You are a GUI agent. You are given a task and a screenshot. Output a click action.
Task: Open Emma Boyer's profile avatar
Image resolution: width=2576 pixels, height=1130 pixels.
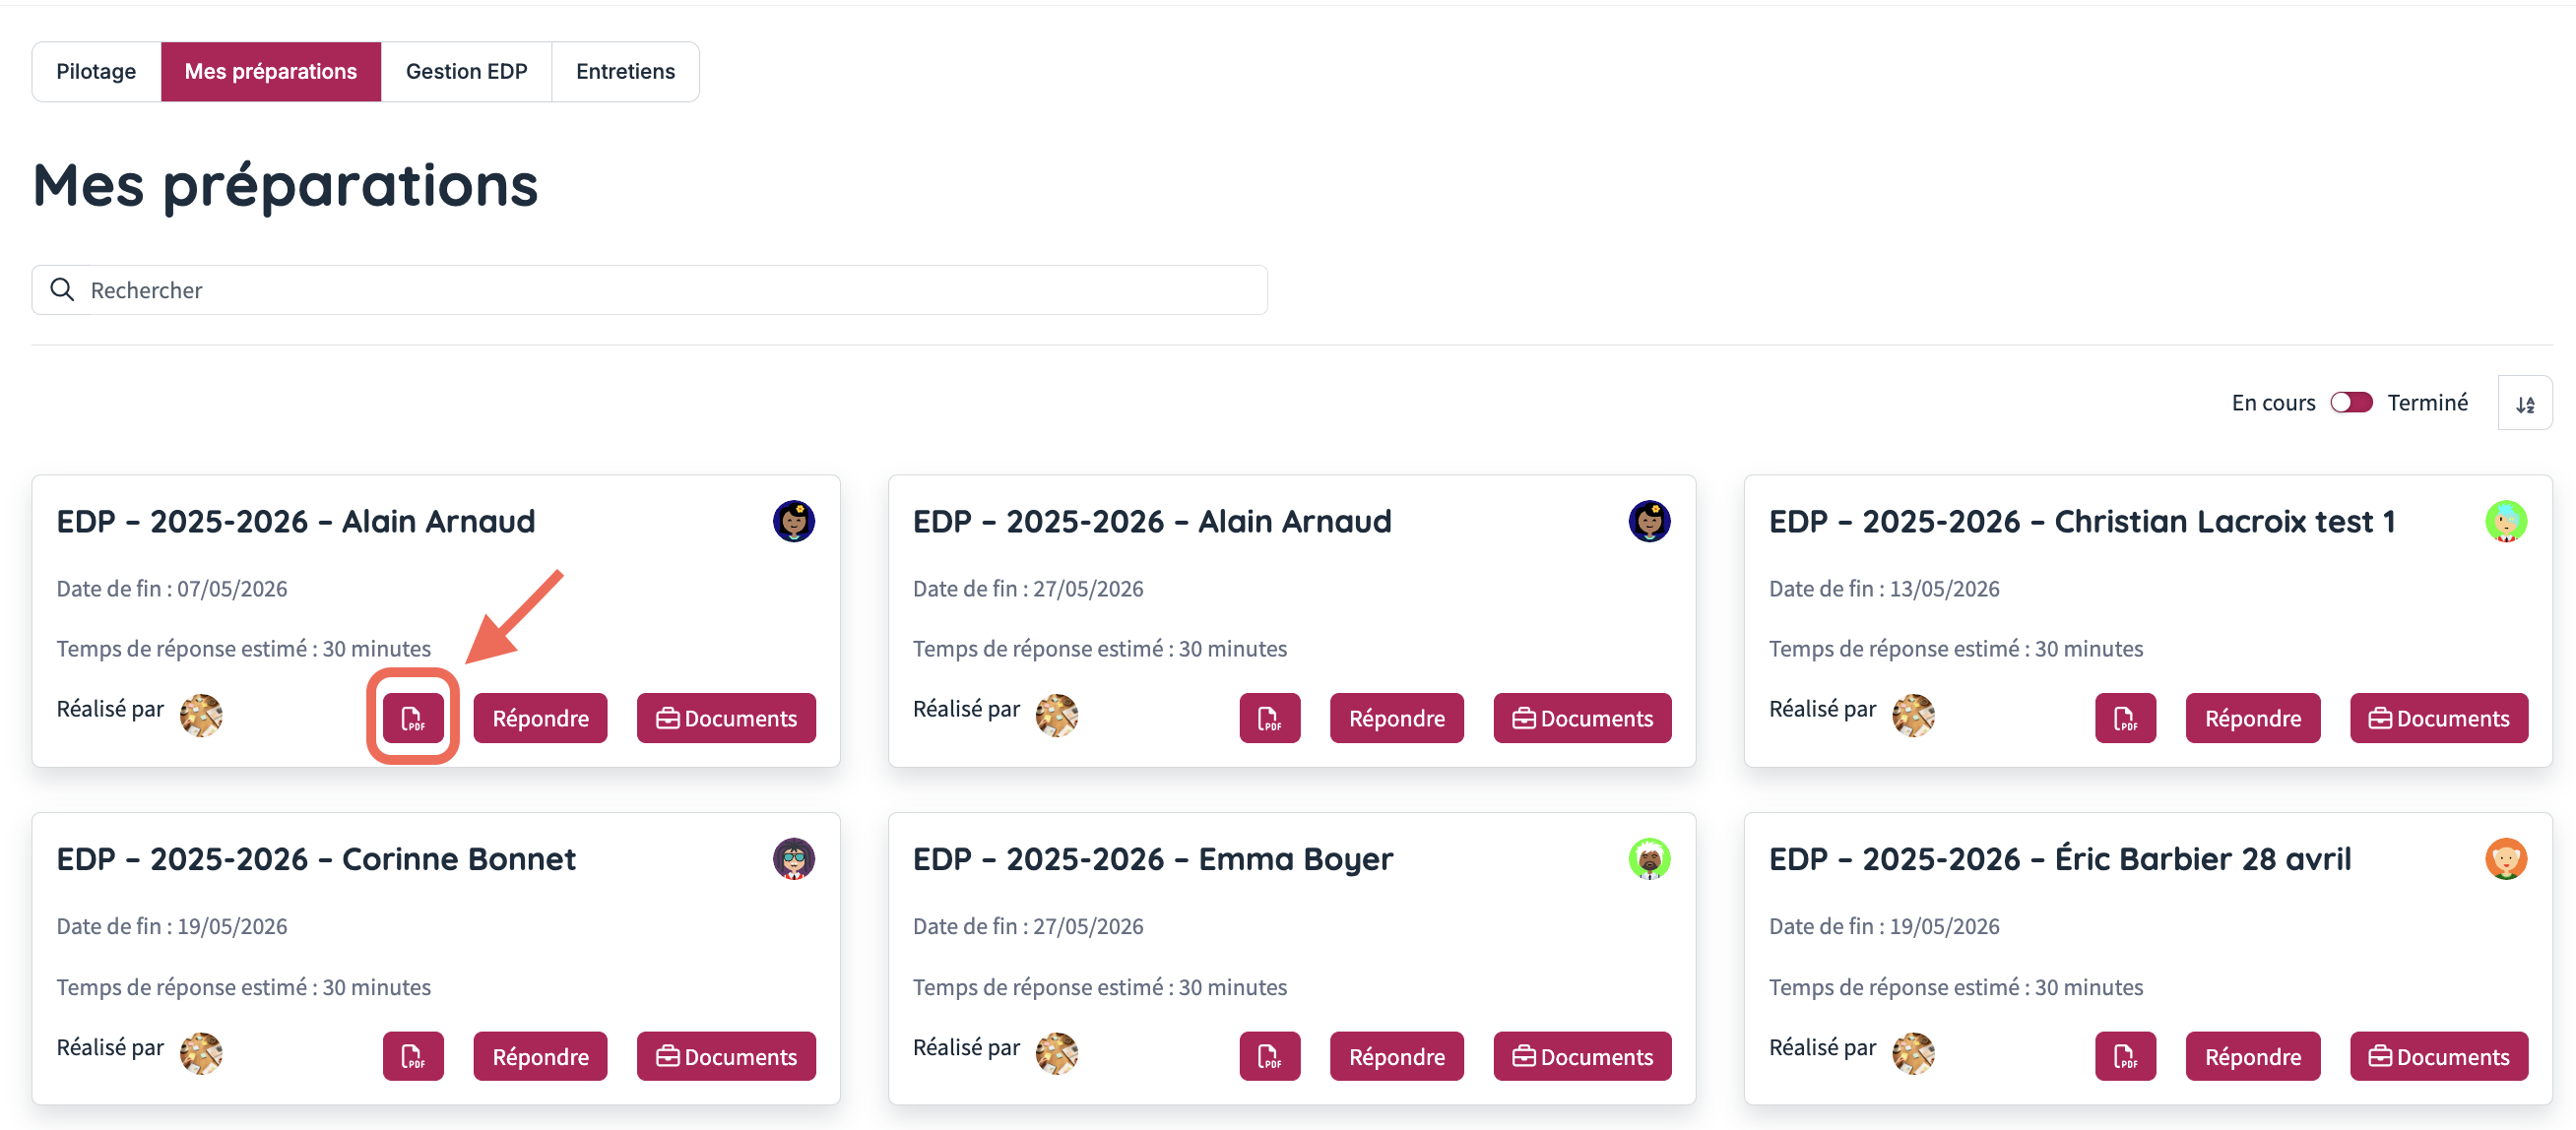click(x=1649, y=858)
